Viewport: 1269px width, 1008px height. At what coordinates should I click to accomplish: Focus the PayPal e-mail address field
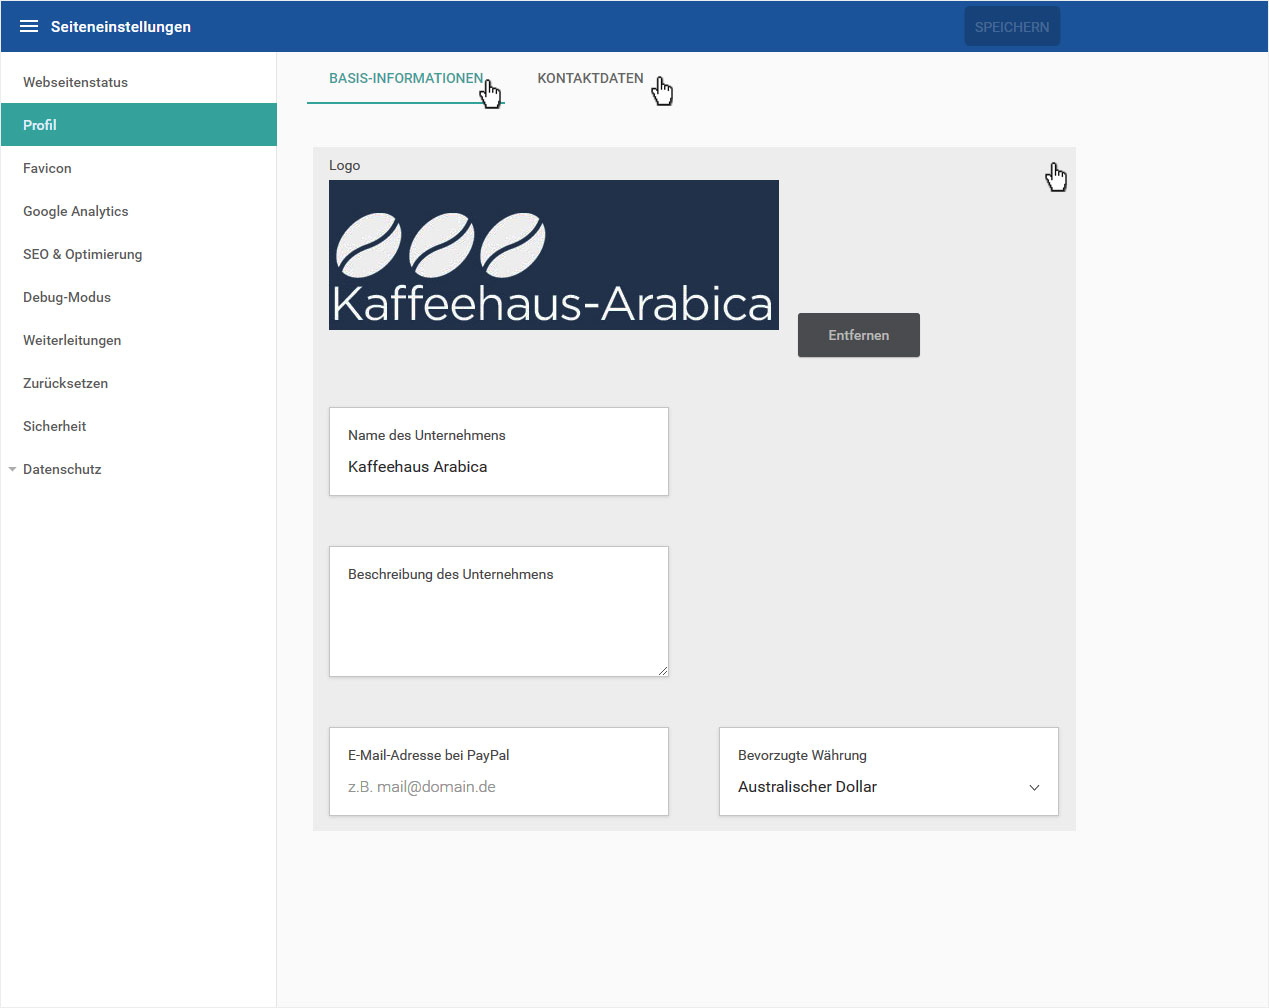(x=499, y=771)
